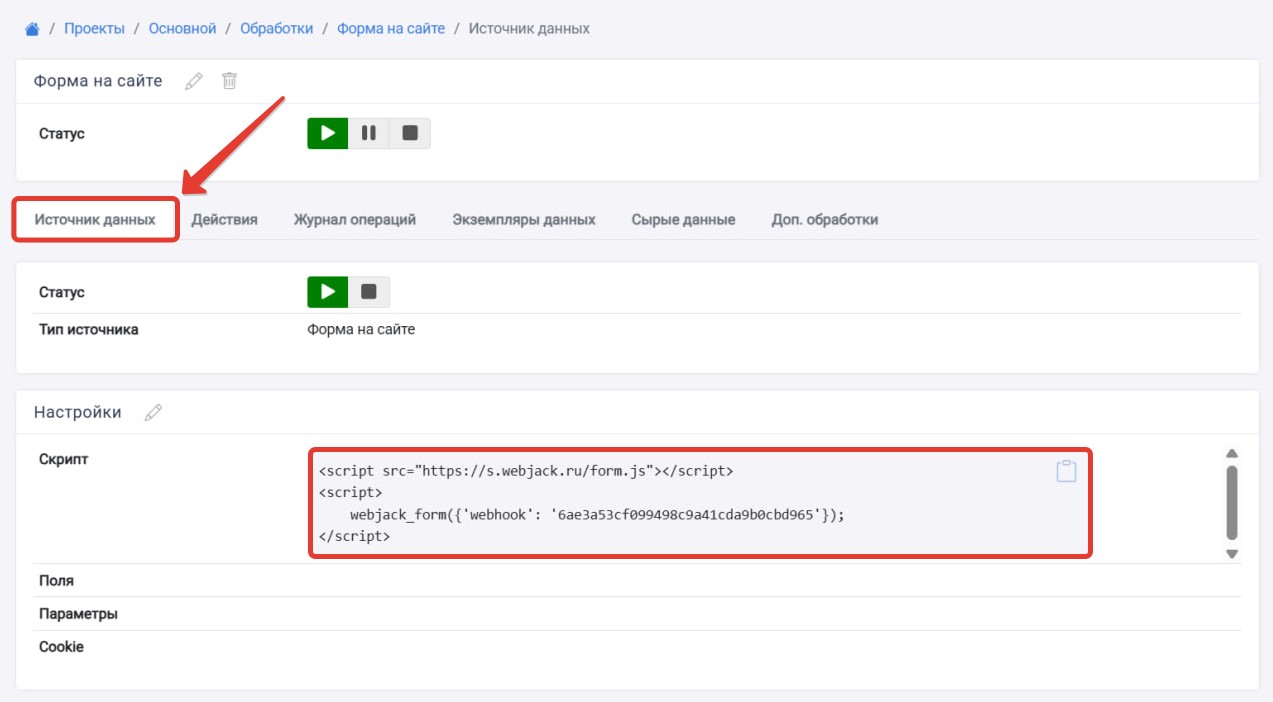This screenshot has width=1273, height=702.
Task: Open the Экземпляры данных tab
Action: tap(523, 219)
